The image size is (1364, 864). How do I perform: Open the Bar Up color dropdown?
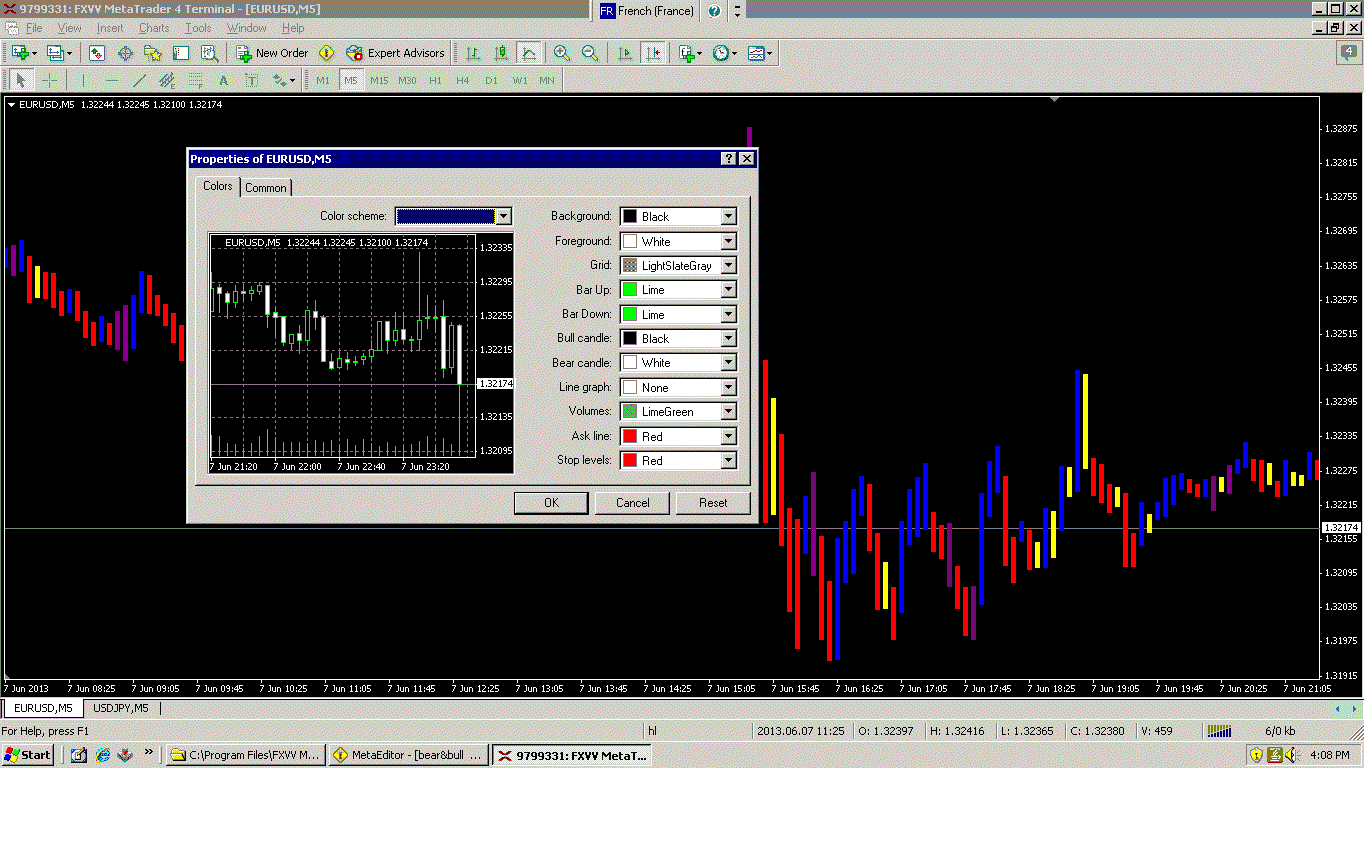[x=728, y=290]
